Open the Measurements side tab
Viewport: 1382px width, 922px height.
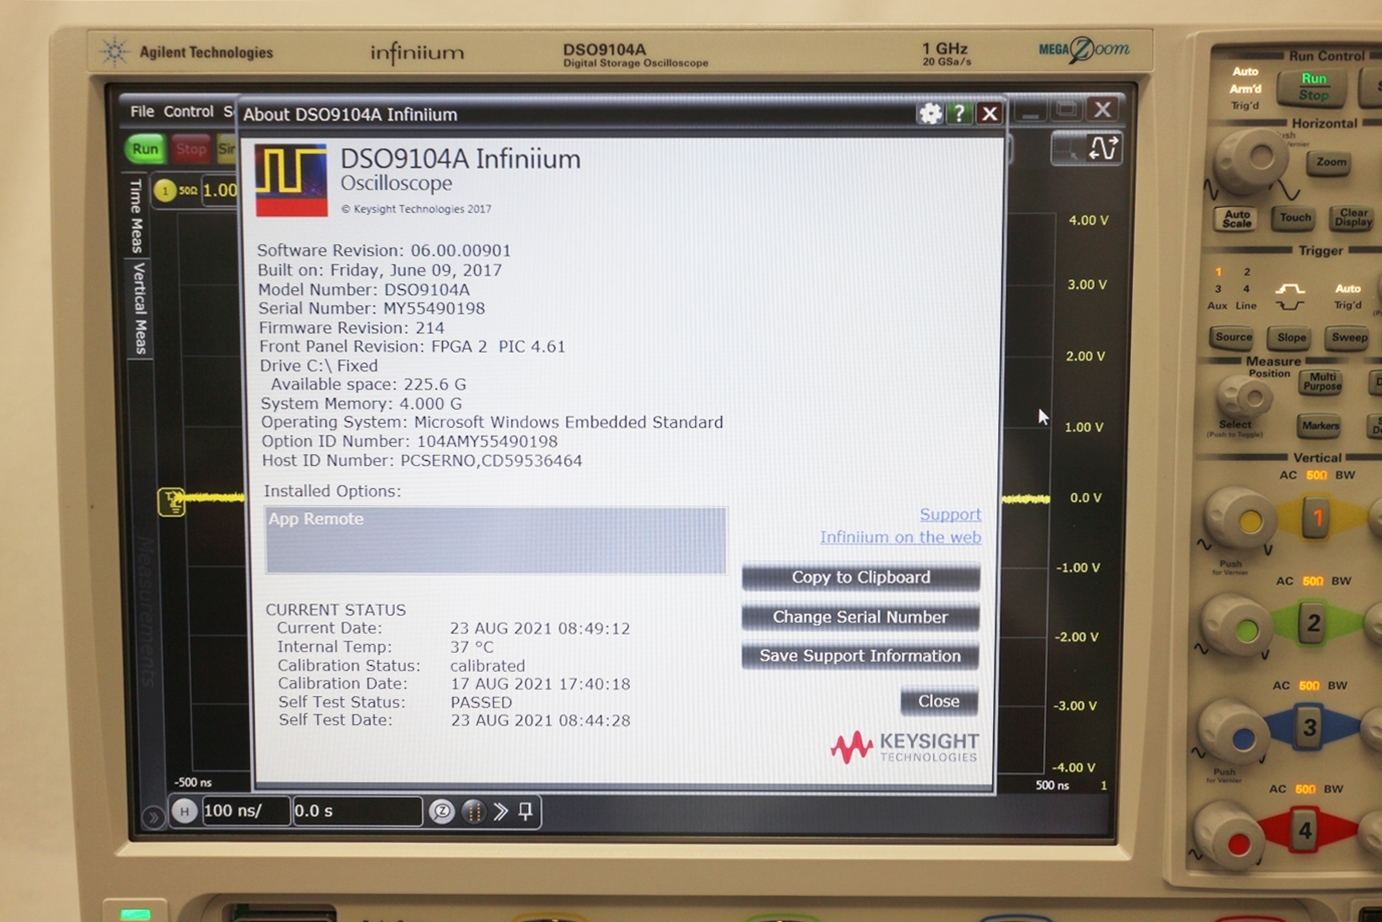tap(147, 611)
